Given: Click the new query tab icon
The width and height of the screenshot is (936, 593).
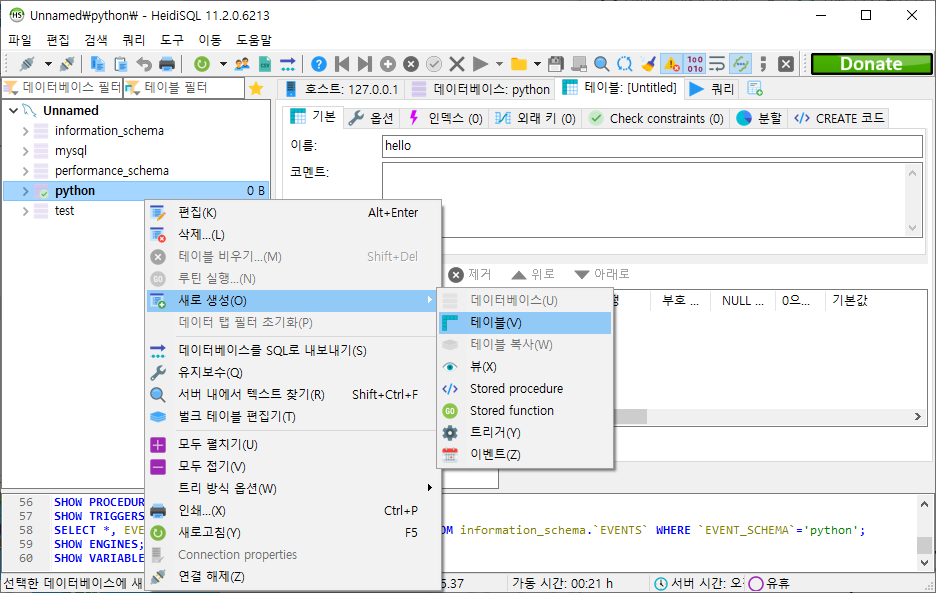Looking at the screenshot, I should [755, 89].
